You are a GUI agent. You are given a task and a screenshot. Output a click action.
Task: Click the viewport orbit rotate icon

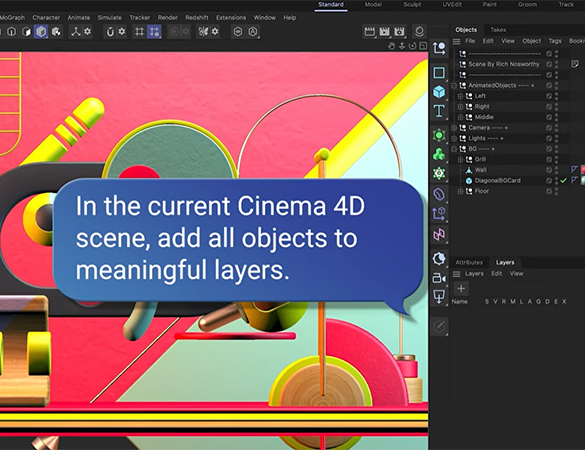click(x=412, y=46)
